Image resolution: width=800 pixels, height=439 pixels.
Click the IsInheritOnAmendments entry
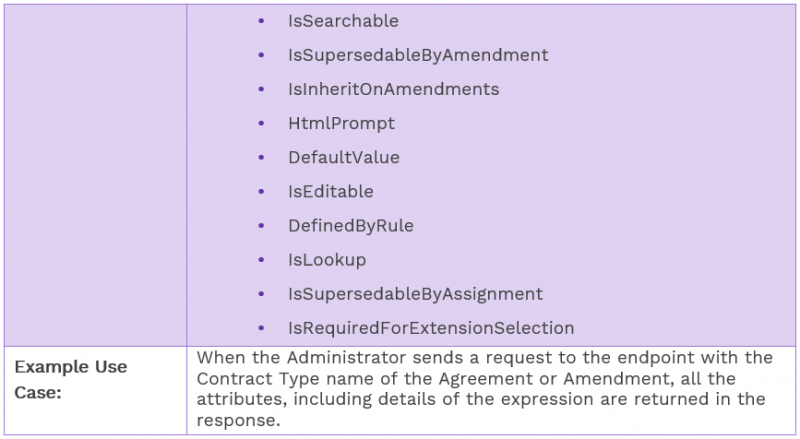pyautogui.click(x=393, y=89)
